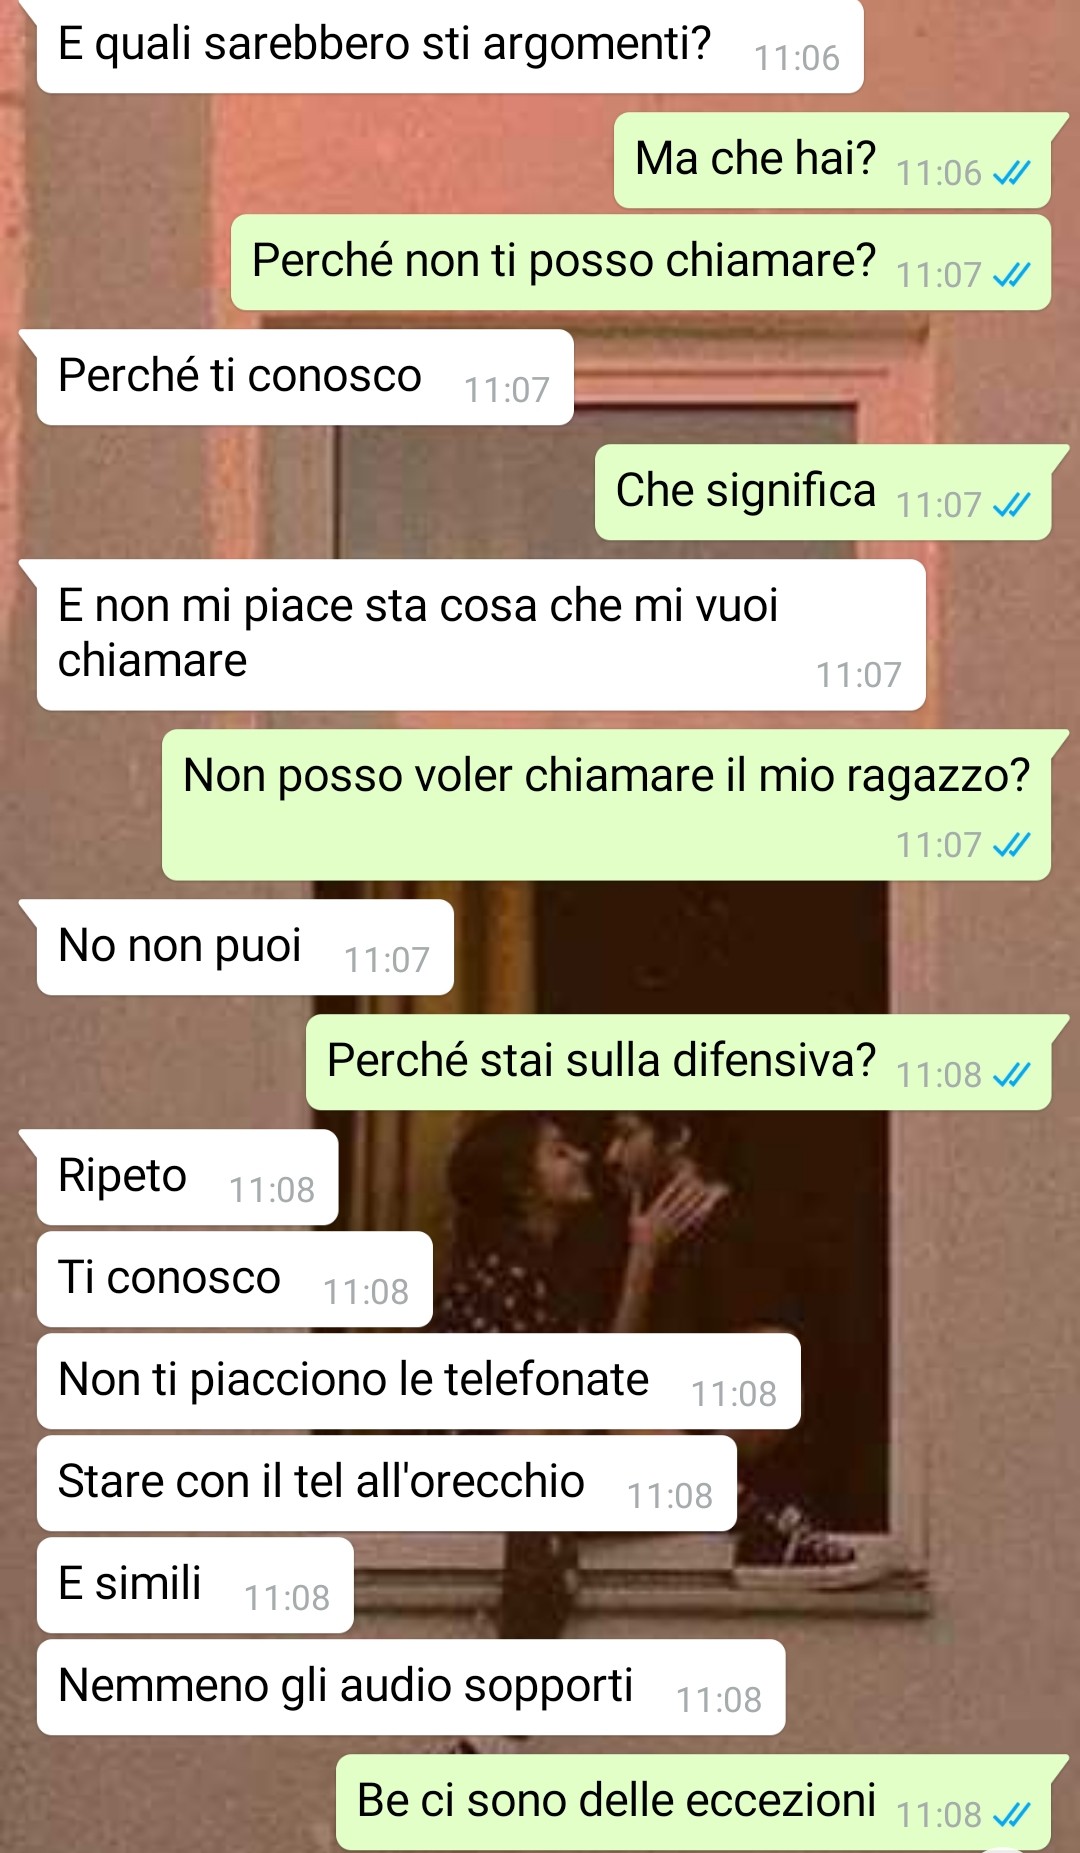
Task: Select the "Stare con il tel all'orecchio" bubble
Action: coord(387,1483)
